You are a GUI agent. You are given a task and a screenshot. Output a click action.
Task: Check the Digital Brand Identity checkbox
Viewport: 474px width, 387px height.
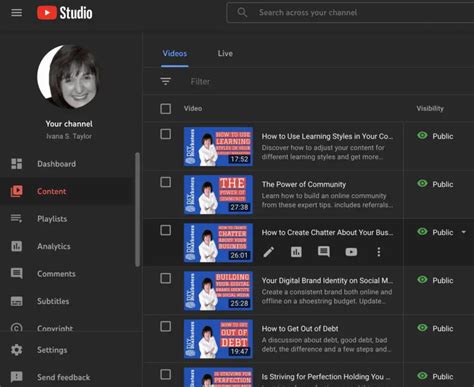[x=166, y=278]
